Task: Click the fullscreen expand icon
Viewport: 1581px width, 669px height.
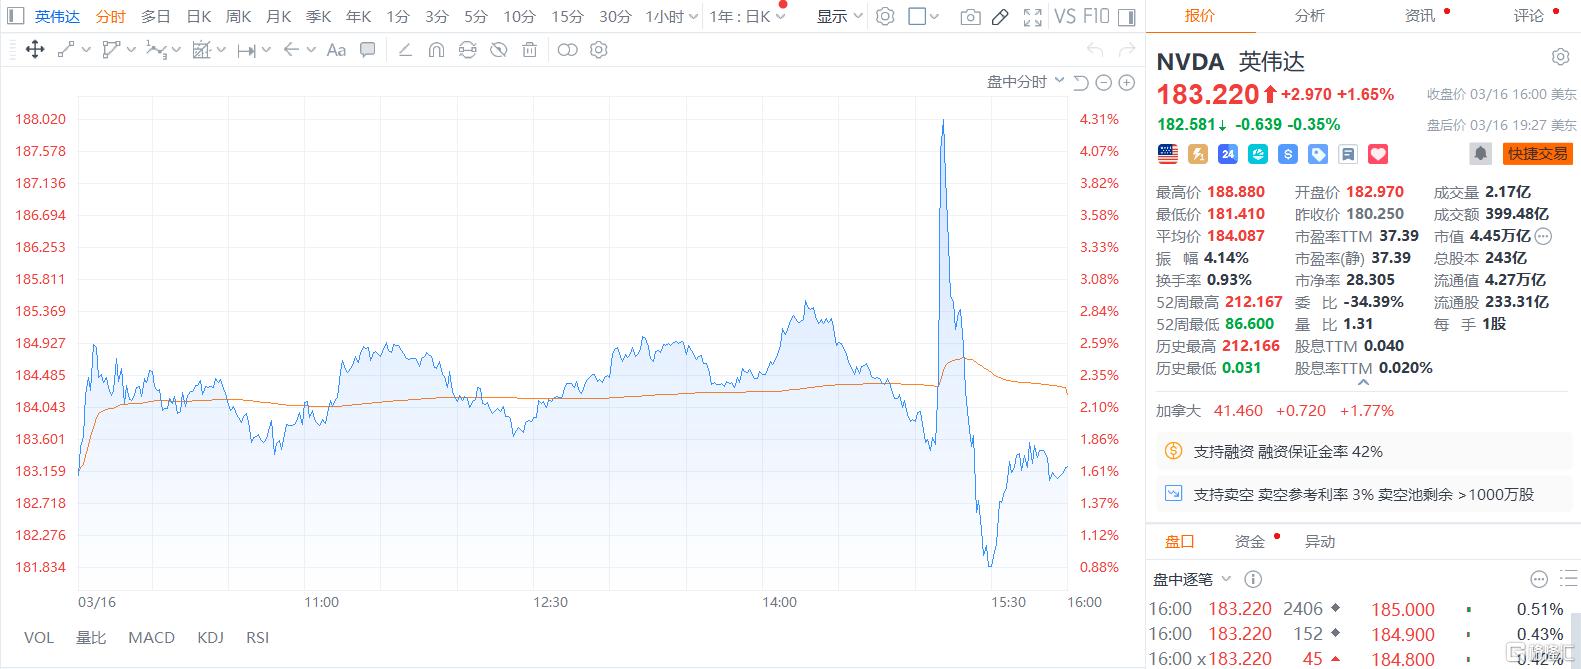Action: (1033, 17)
